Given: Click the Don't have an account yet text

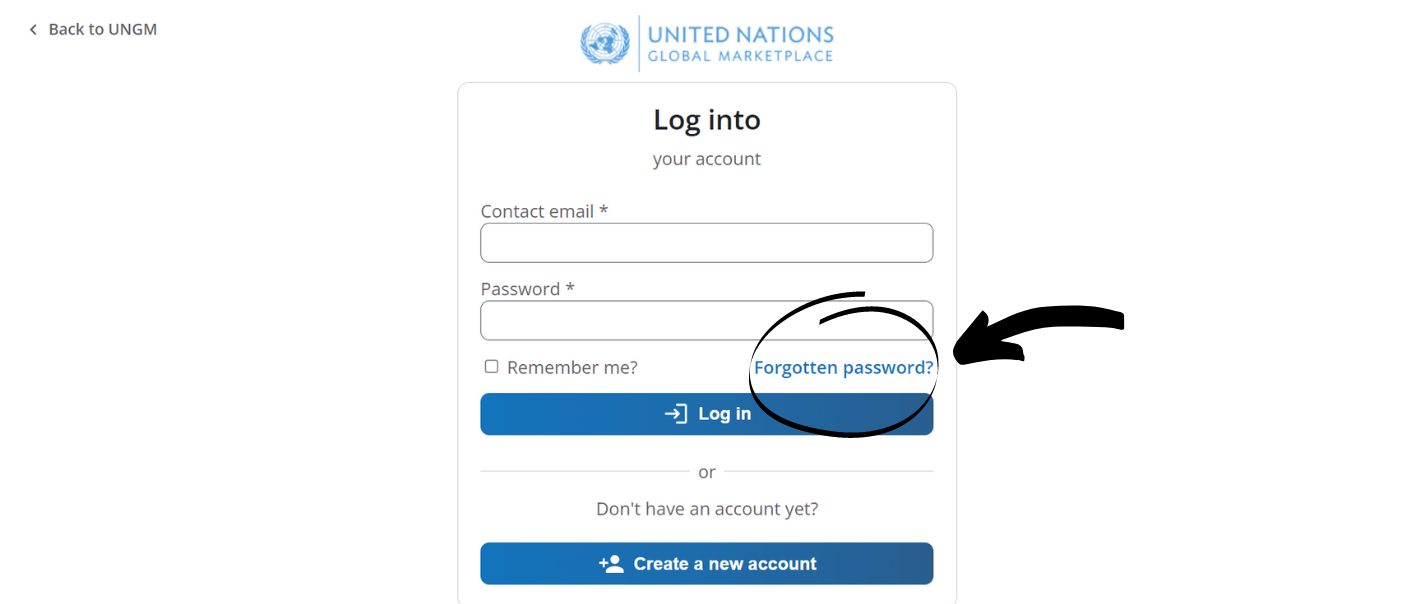Looking at the screenshot, I should 707,509.
